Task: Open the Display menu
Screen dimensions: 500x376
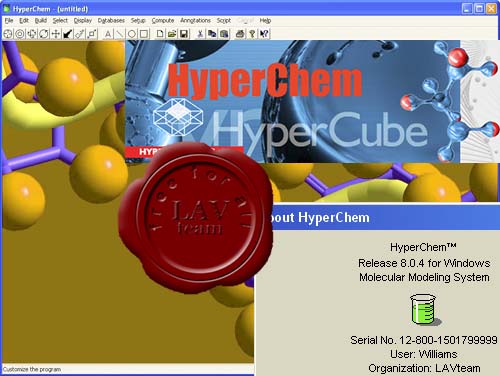Action: click(x=83, y=21)
